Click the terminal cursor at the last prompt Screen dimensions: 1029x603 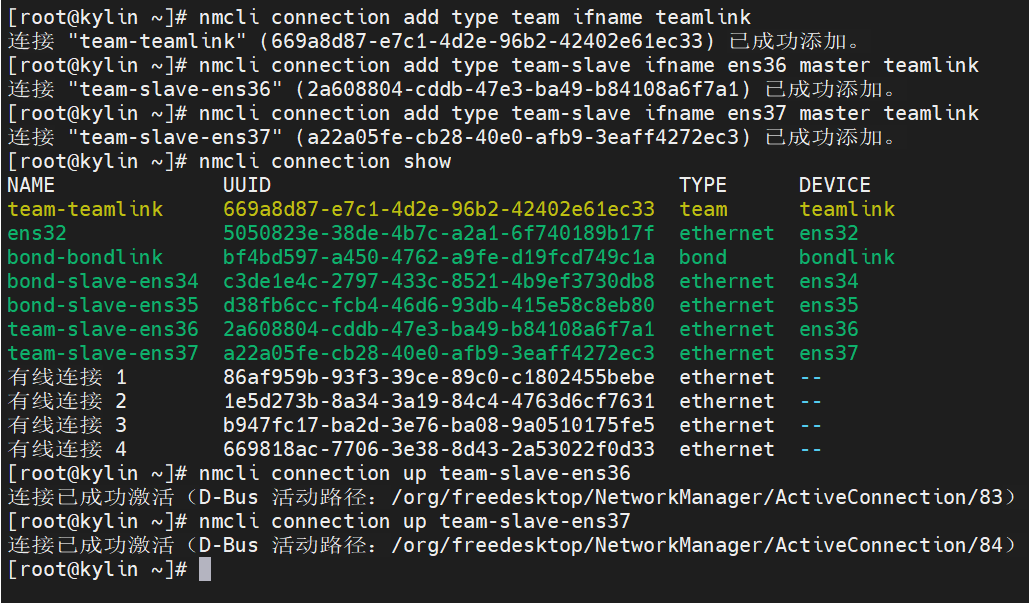(x=205, y=569)
